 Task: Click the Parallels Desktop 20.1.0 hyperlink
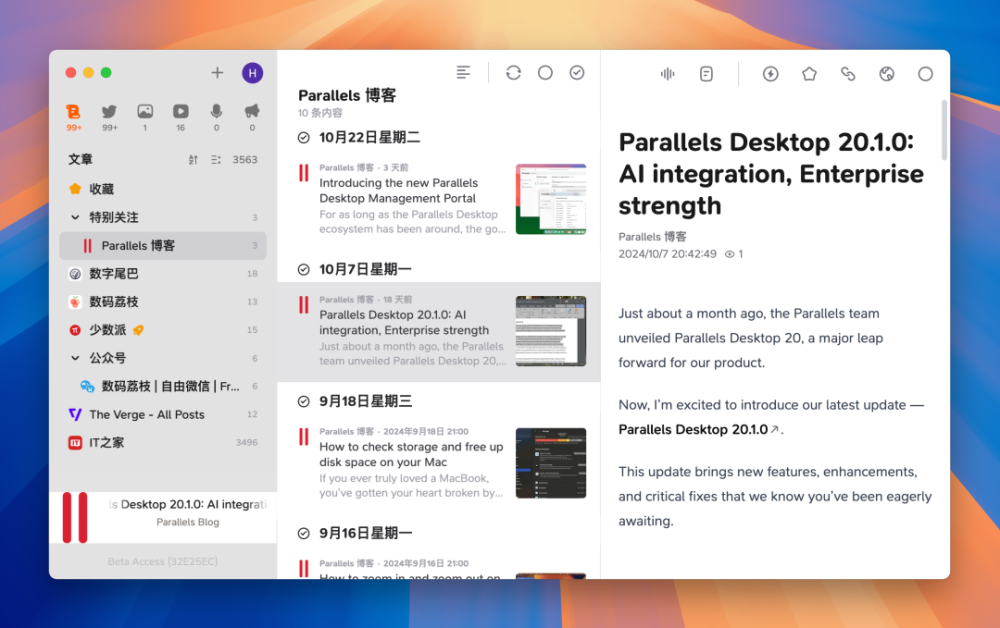pos(698,430)
